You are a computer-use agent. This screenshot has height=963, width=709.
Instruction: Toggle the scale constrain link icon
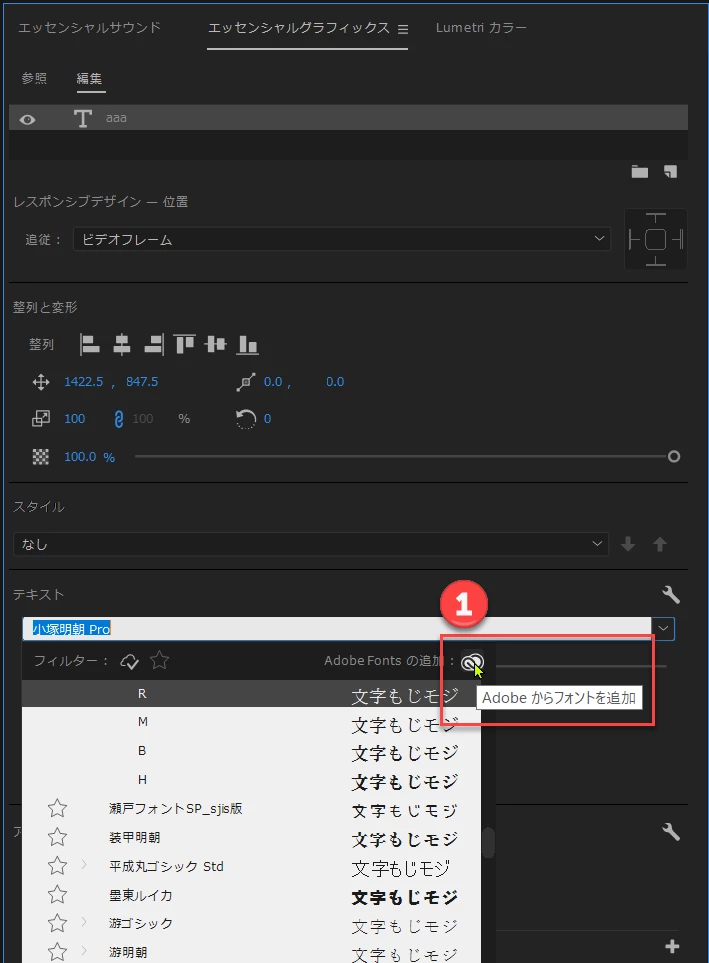coord(119,419)
